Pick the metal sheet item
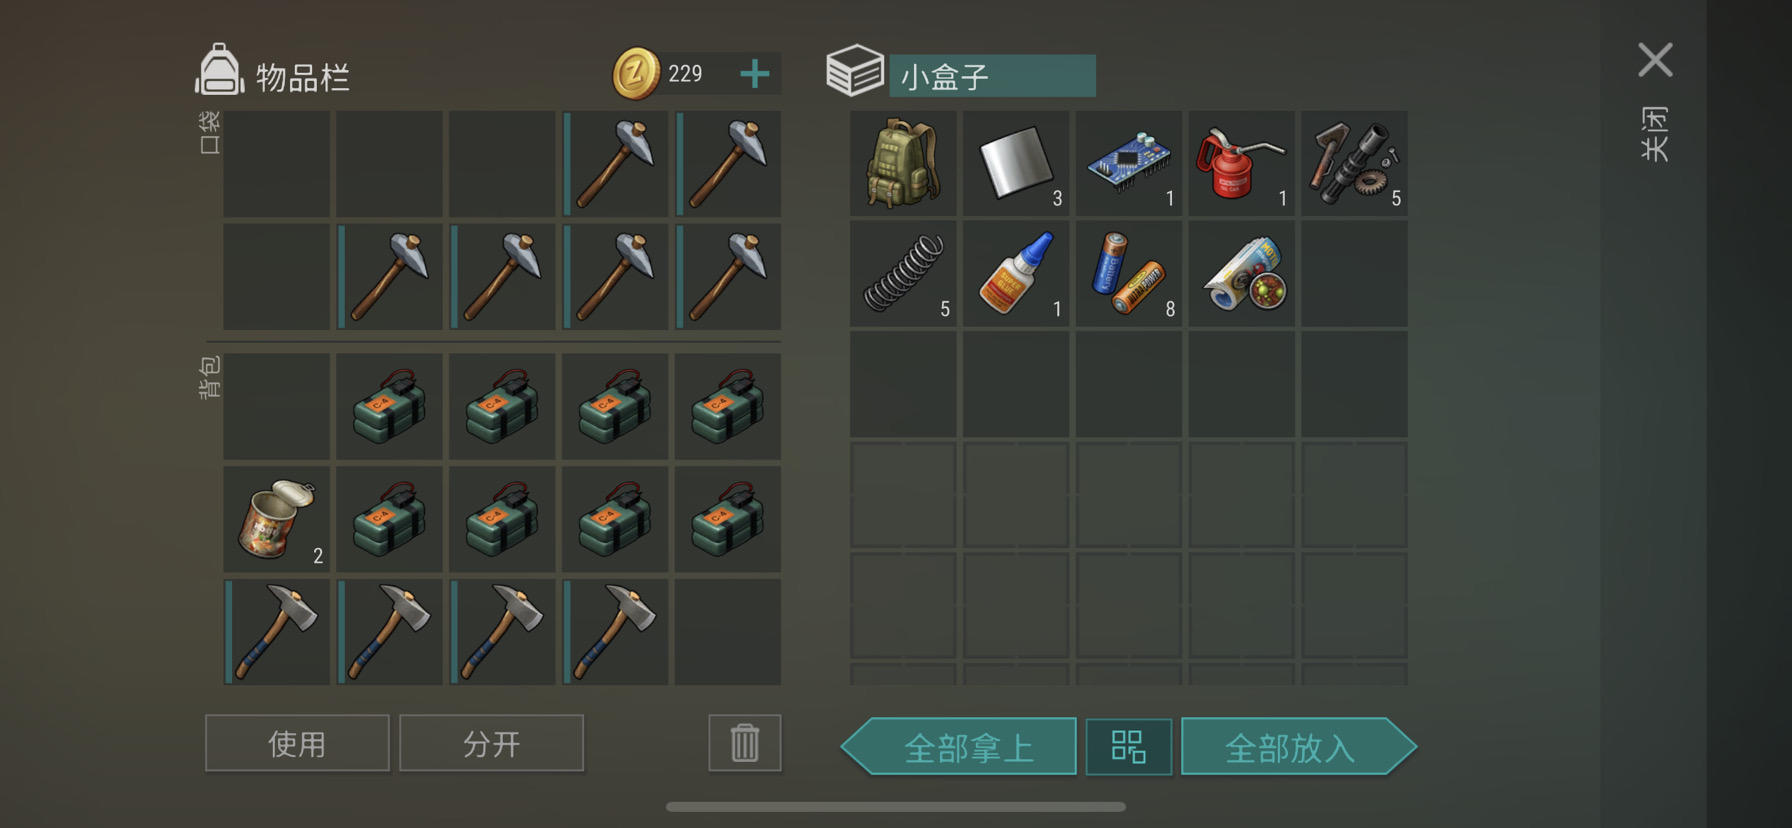 pyautogui.click(x=1016, y=163)
